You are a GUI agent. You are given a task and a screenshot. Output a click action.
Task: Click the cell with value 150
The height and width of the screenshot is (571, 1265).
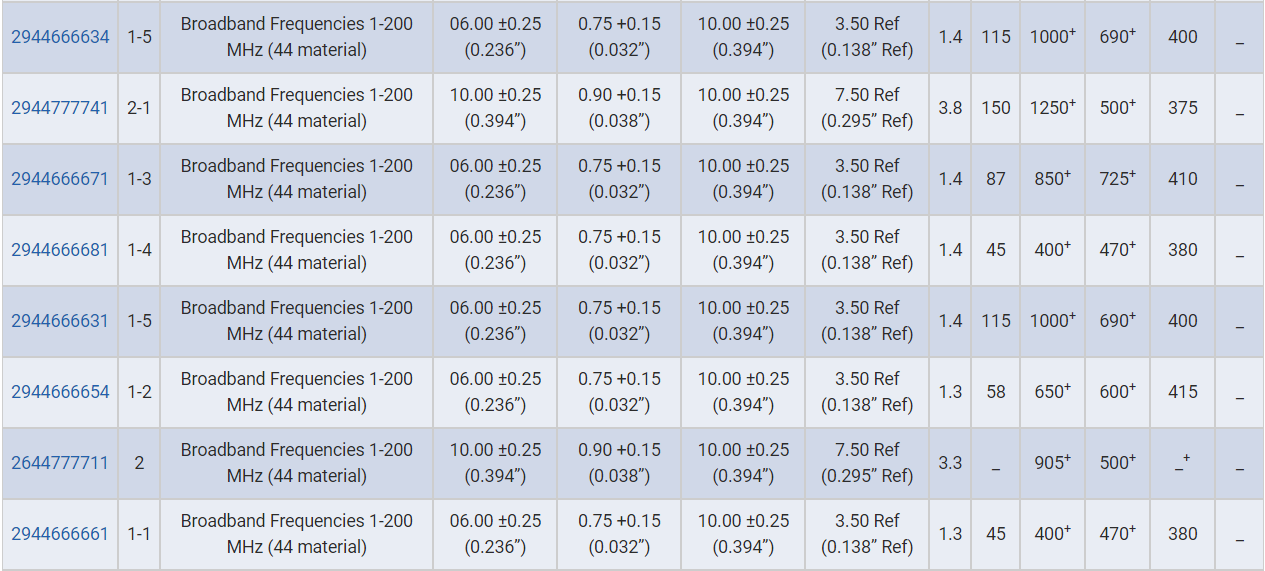click(995, 108)
